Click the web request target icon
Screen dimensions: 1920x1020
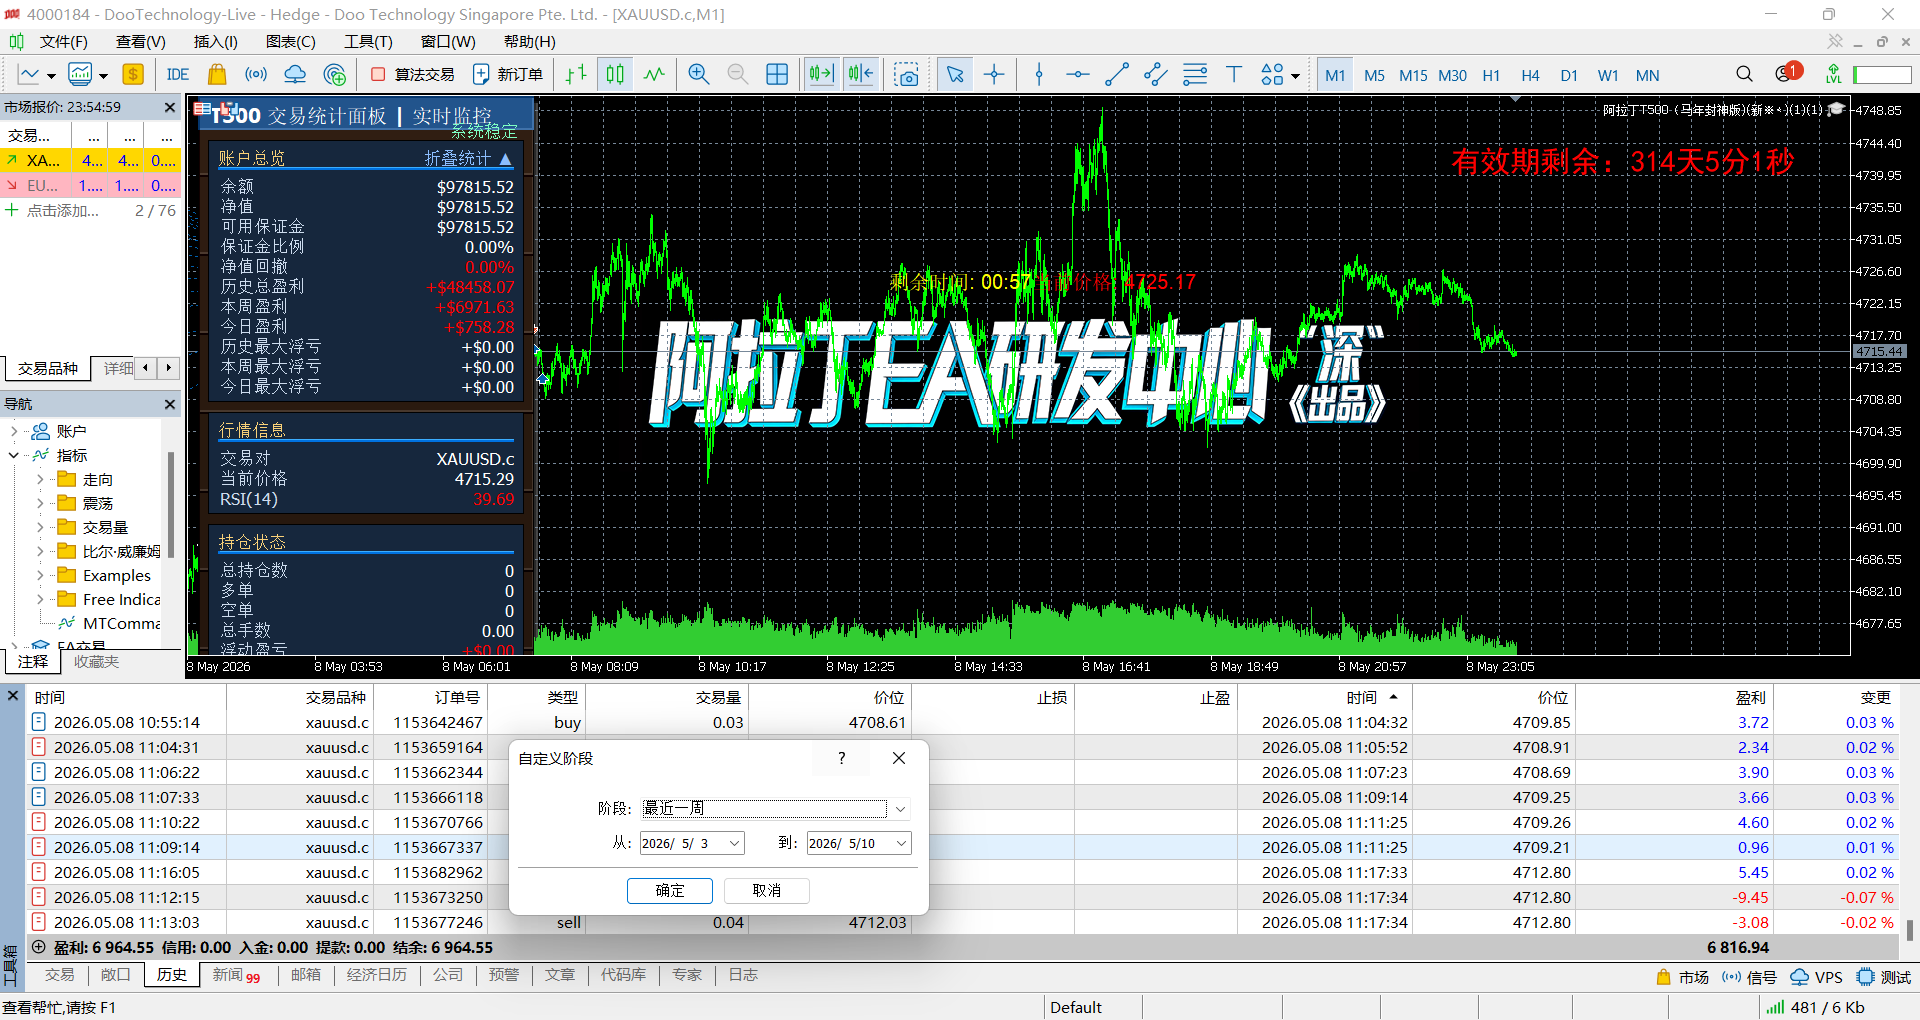tap(335, 75)
